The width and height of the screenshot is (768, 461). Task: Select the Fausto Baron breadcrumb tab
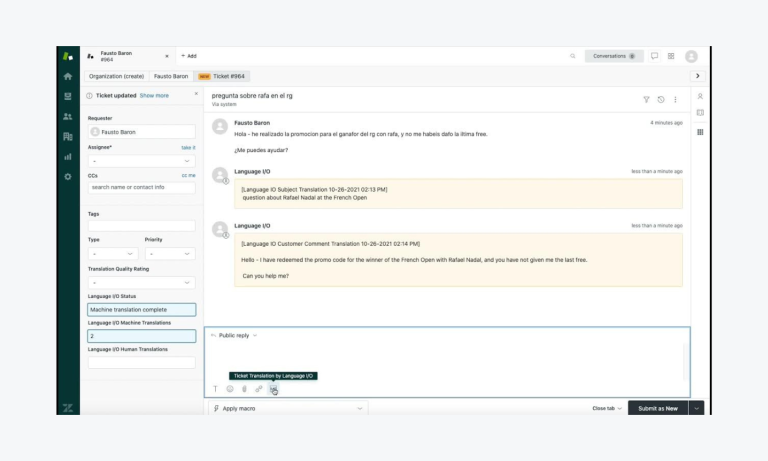(171, 76)
